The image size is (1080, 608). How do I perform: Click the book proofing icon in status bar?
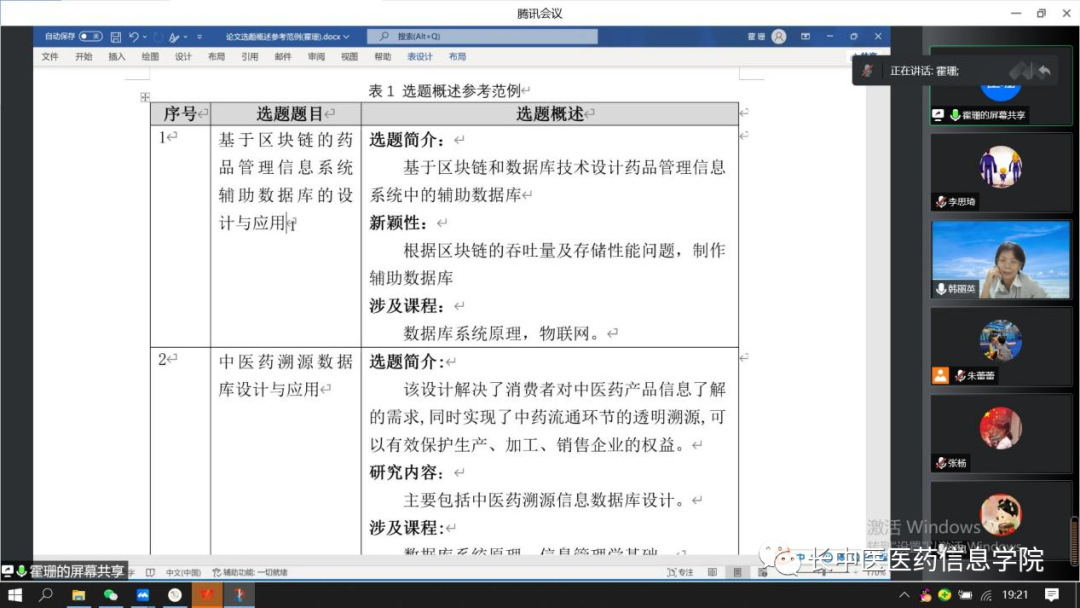(x=150, y=572)
